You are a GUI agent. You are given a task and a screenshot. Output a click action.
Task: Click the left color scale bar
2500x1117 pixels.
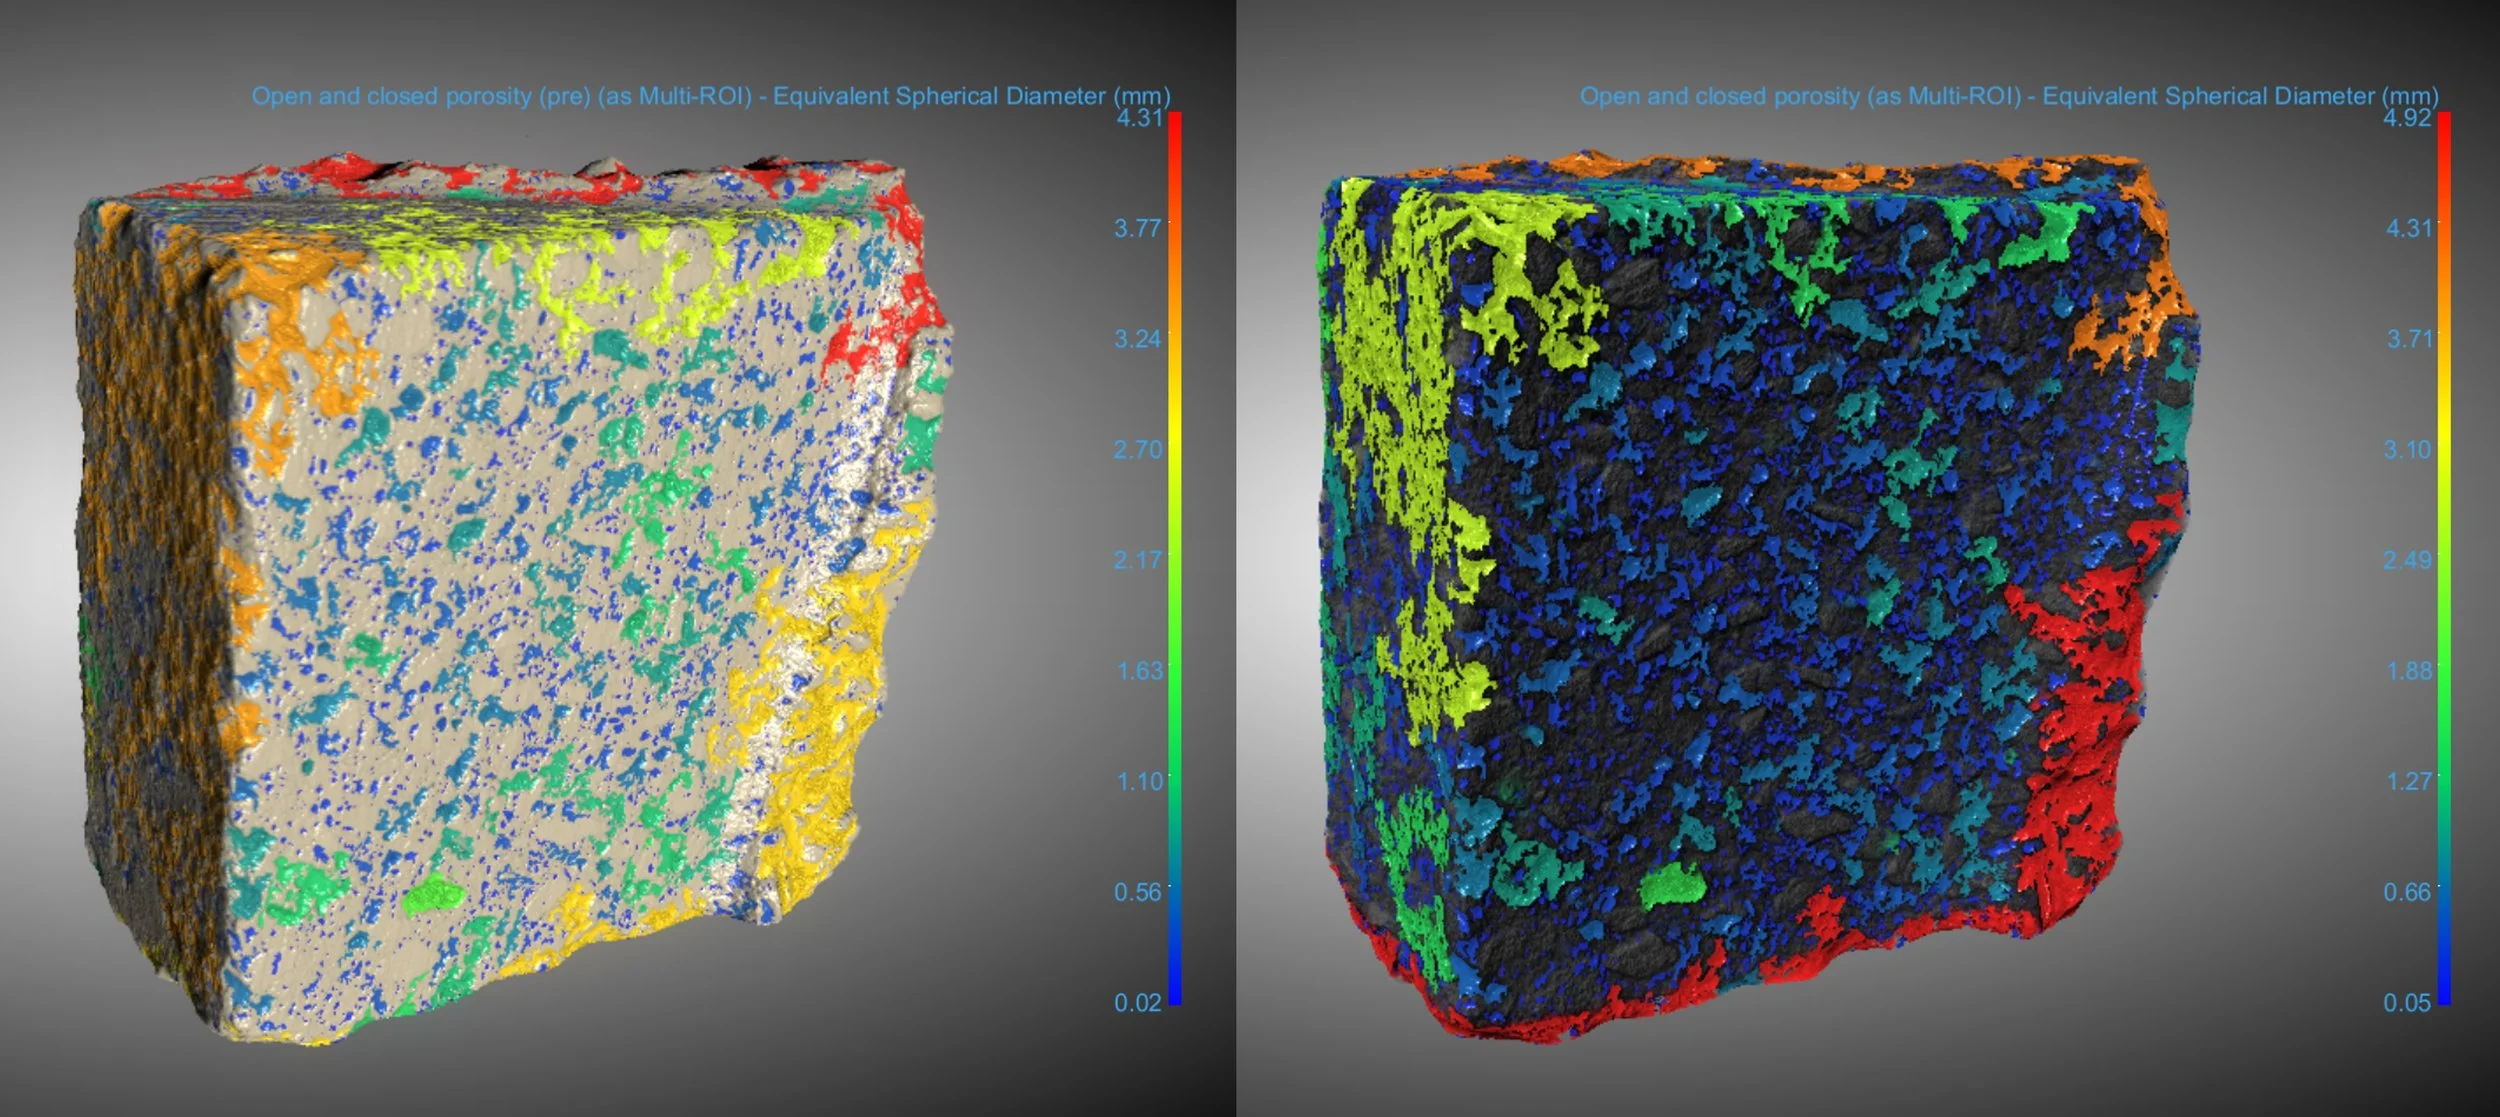(1175, 558)
